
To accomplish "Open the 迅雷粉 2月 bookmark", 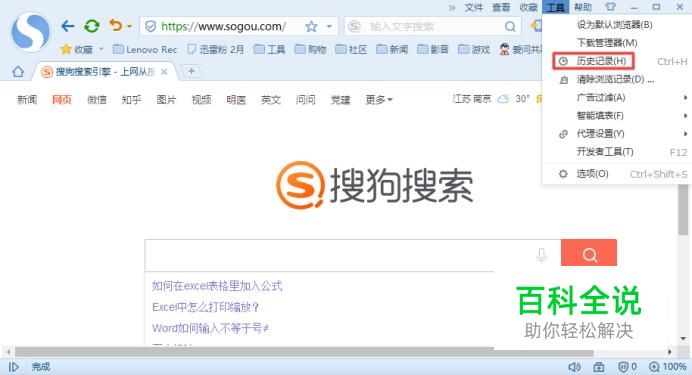I will click(216, 49).
